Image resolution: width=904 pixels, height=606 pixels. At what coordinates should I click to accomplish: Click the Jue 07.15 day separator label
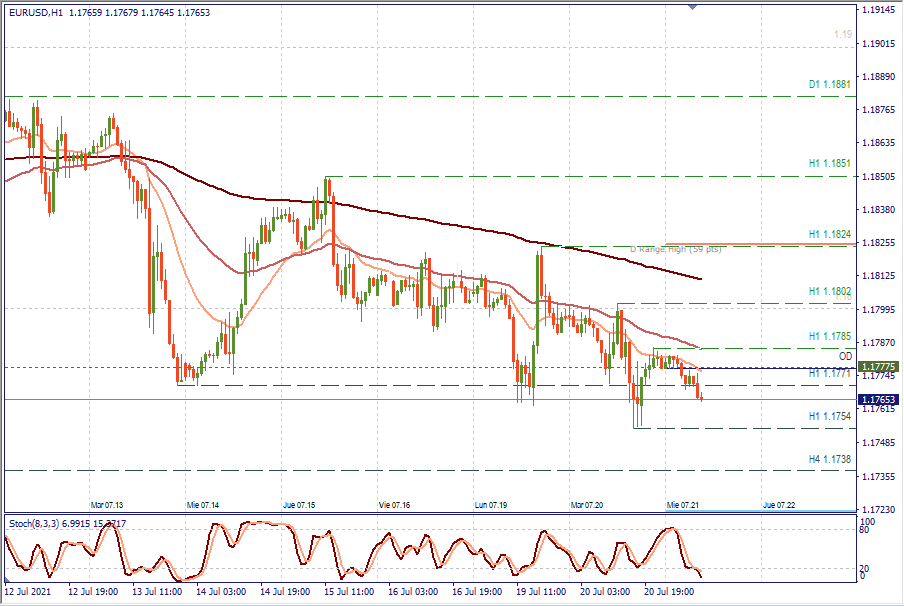(299, 505)
